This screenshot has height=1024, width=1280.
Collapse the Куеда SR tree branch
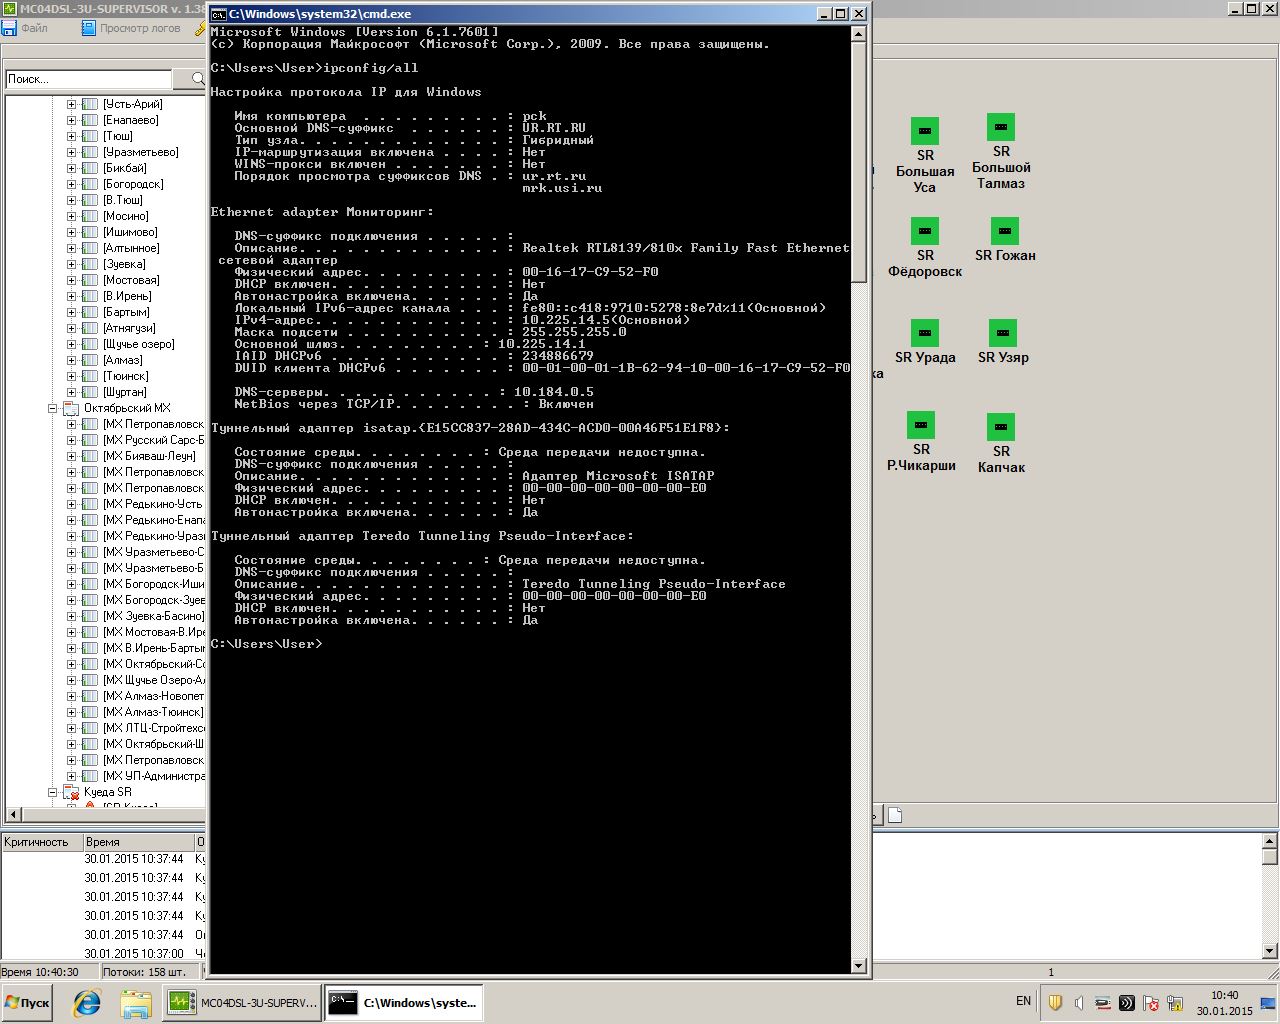click(53, 792)
